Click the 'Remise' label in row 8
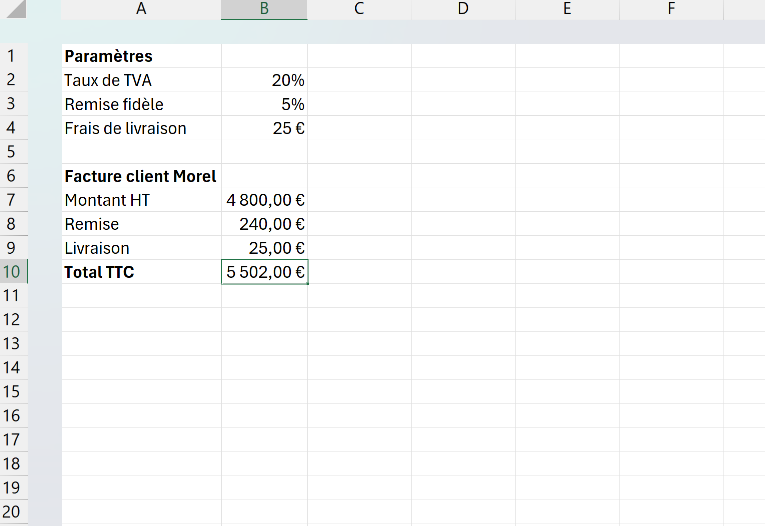 [141, 224]
